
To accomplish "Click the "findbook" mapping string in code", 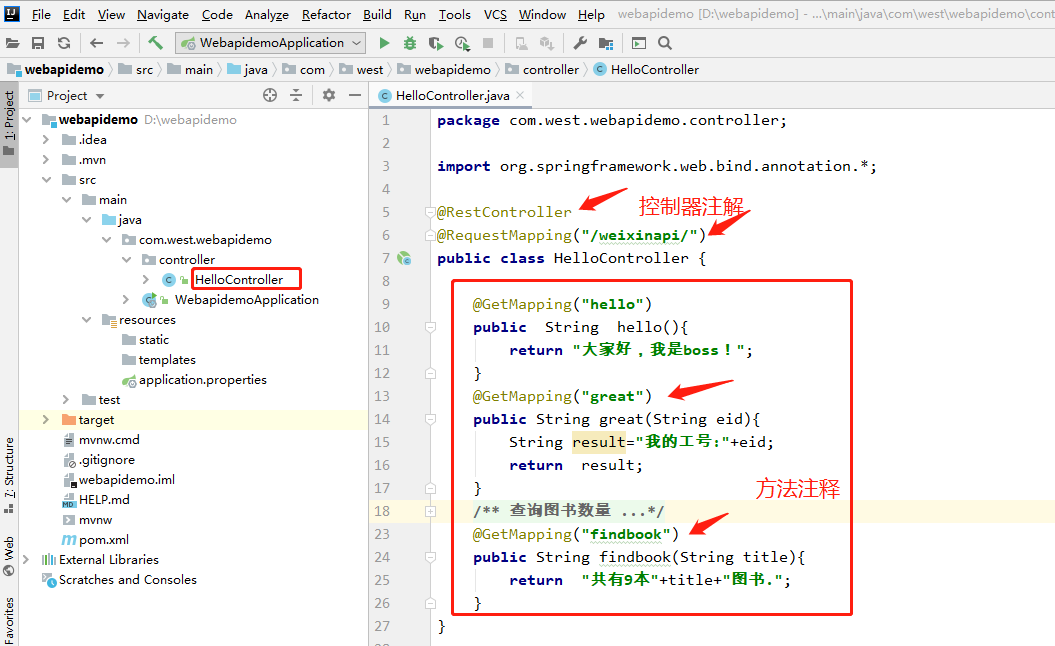I will (x=626, y=534).
